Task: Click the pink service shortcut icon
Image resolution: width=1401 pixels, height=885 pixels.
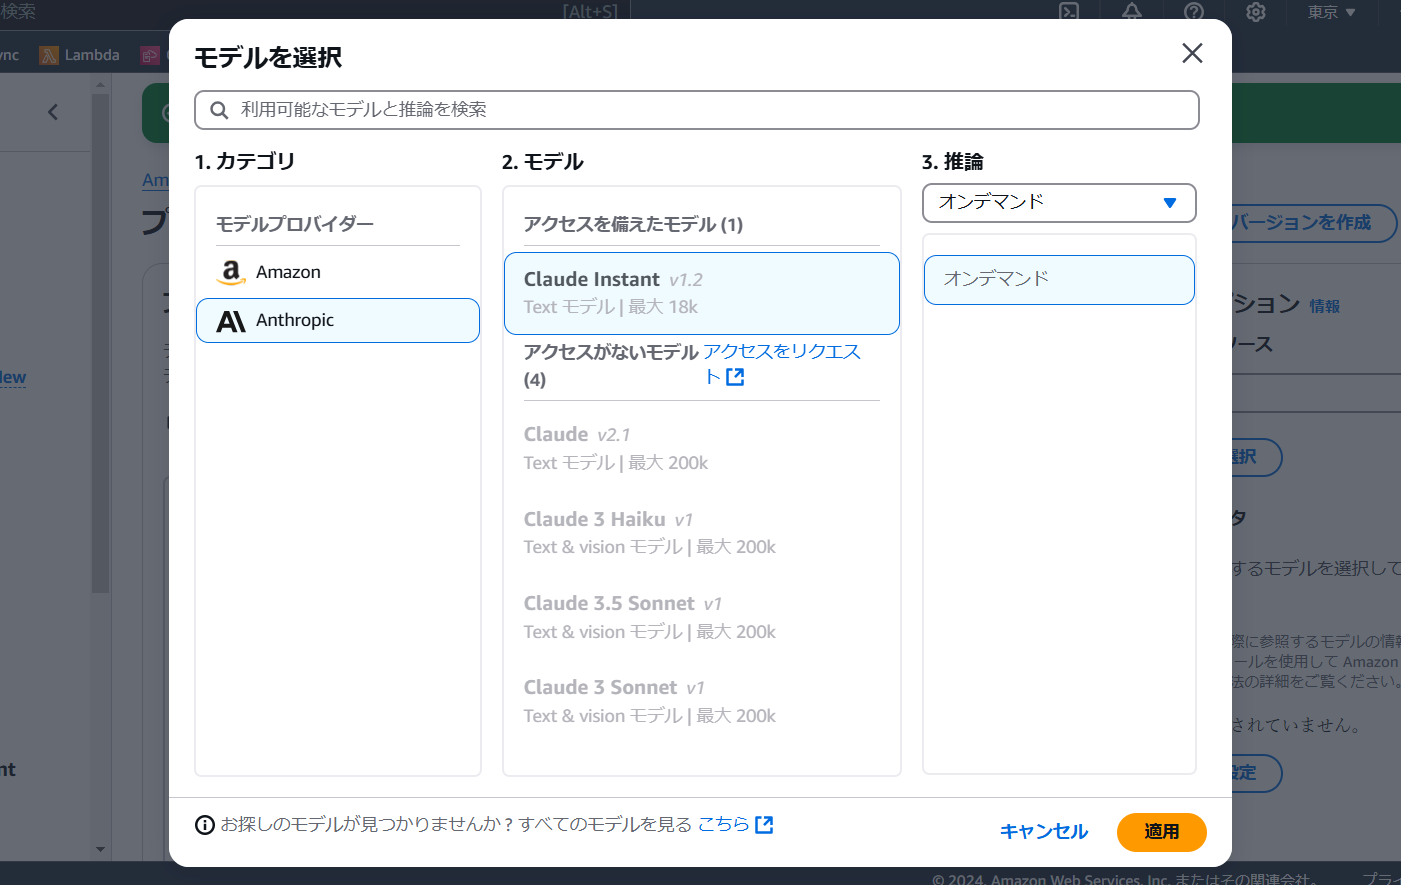Action: pyautogui.click(x=150, y=55)
